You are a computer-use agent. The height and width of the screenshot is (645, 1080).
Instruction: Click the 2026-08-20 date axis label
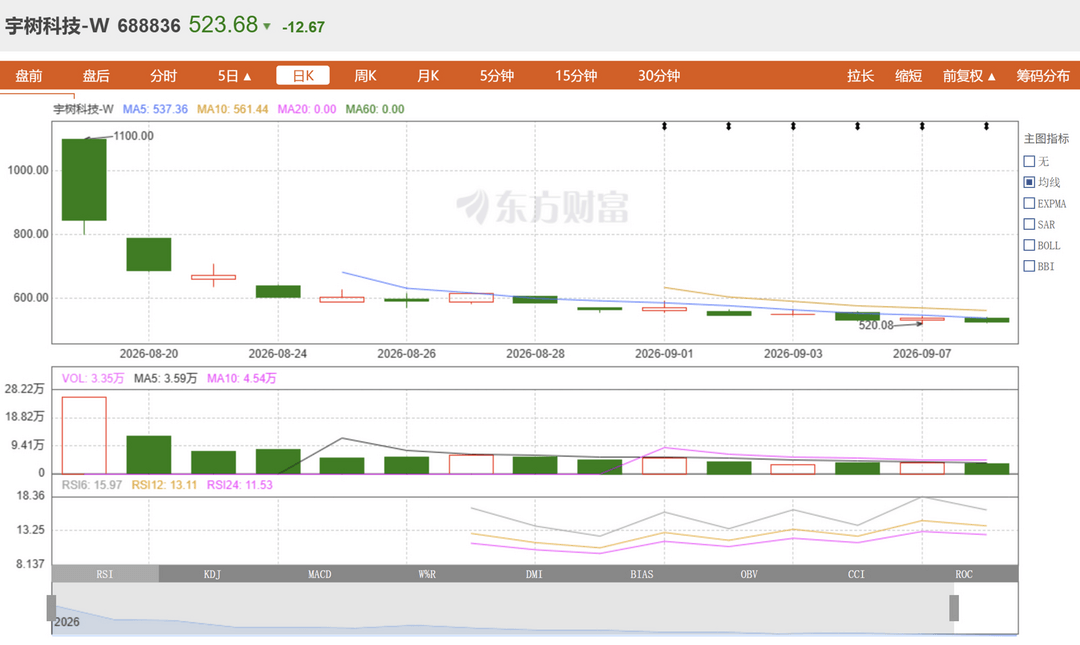click(x=149, y=354)
